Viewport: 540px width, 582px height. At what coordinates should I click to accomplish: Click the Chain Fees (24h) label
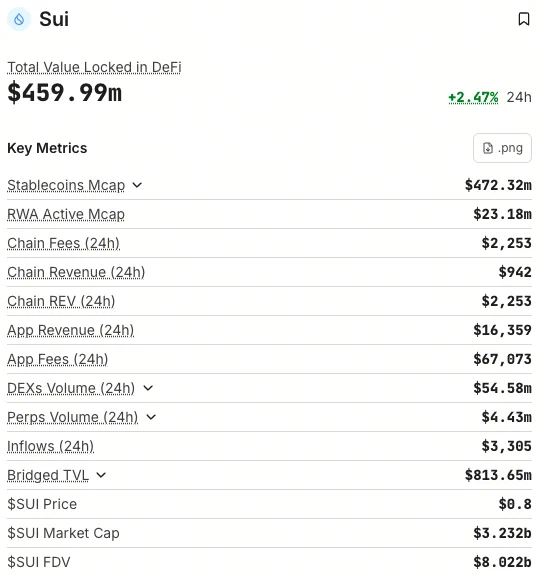63,243
